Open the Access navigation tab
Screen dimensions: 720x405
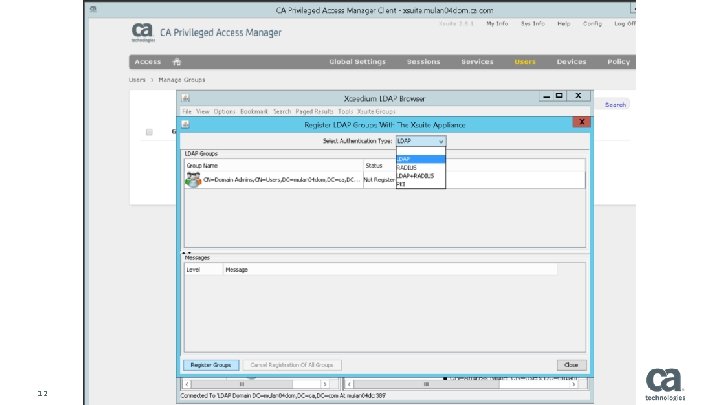pyautogui.click(x=147, y=62)
